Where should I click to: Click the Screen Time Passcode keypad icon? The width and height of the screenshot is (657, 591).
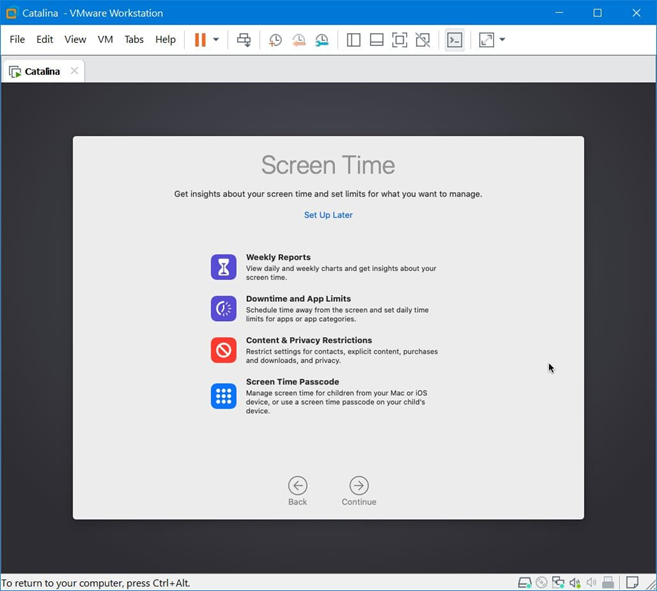pyautogui.click(x=223, y=396)
